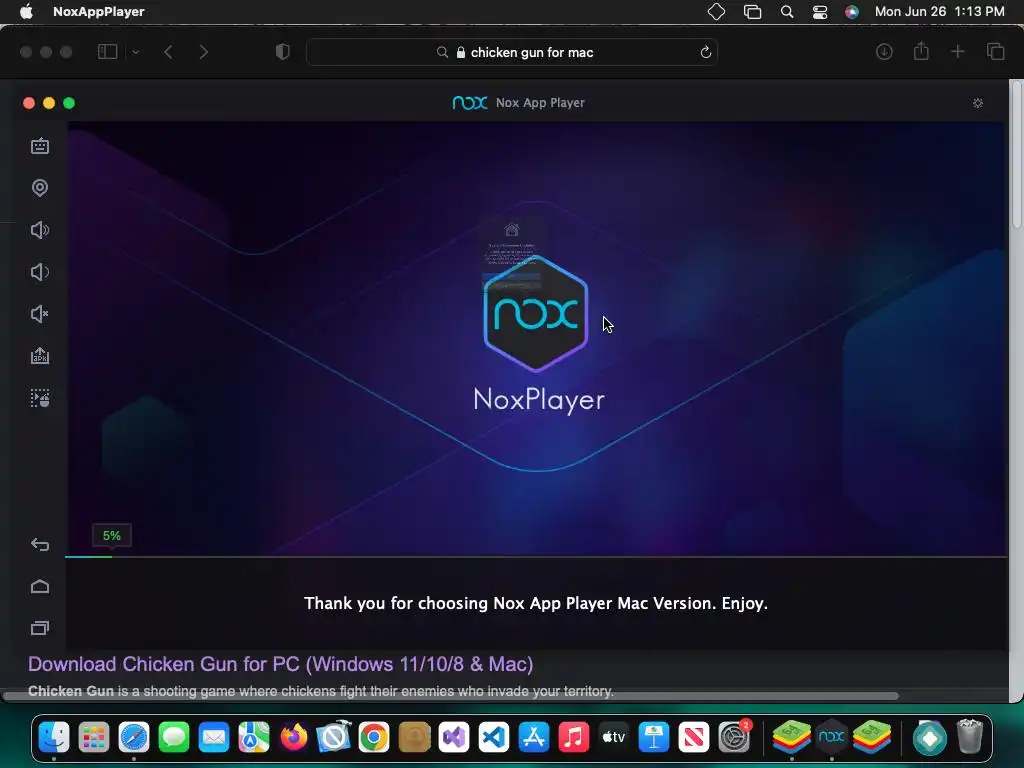1024x768 pixels.
Task: Open a new Safari tab
Action: pos(957,52)
